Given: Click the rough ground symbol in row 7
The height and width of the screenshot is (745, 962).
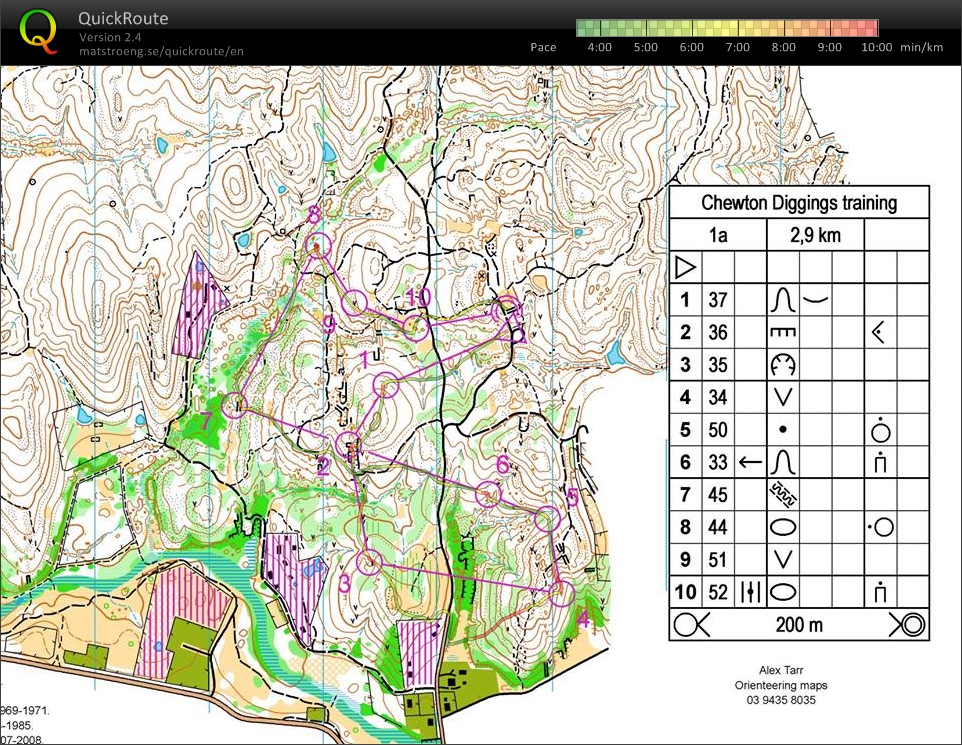Looking at the screenshot, I should 782,494.
